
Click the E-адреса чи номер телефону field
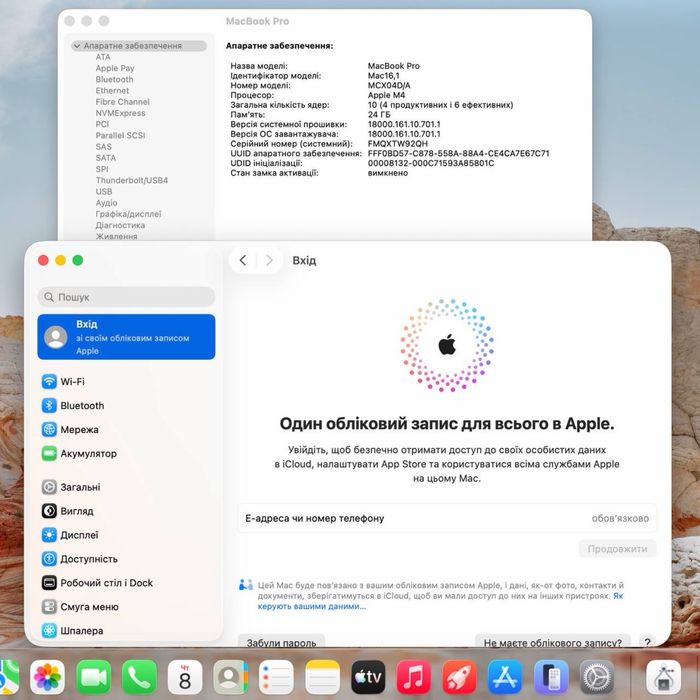tap(447, 518)
